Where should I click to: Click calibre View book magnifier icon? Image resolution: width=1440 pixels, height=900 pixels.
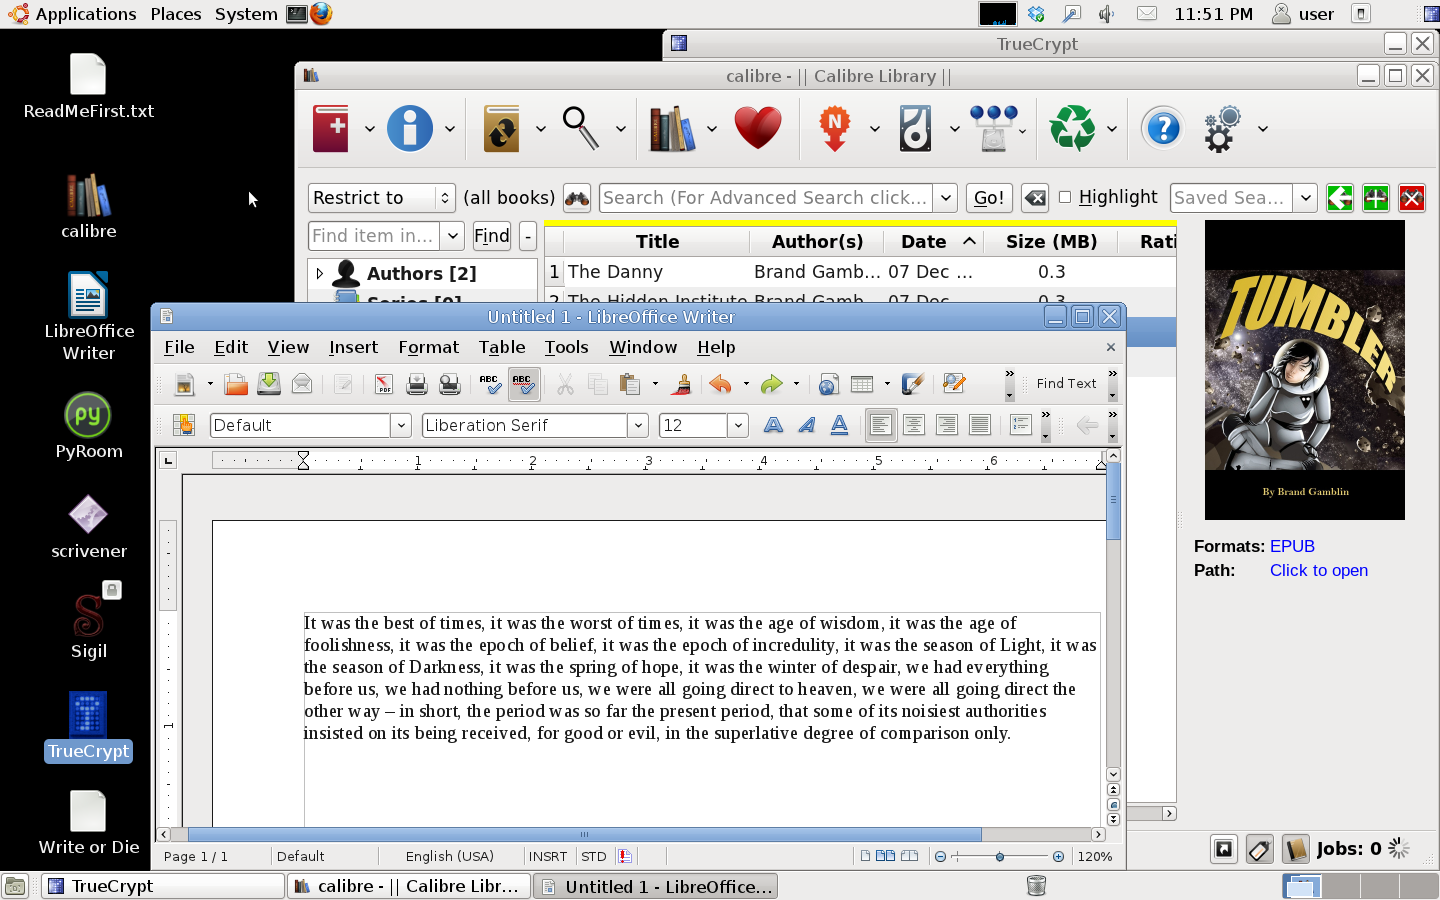point(581,128)
